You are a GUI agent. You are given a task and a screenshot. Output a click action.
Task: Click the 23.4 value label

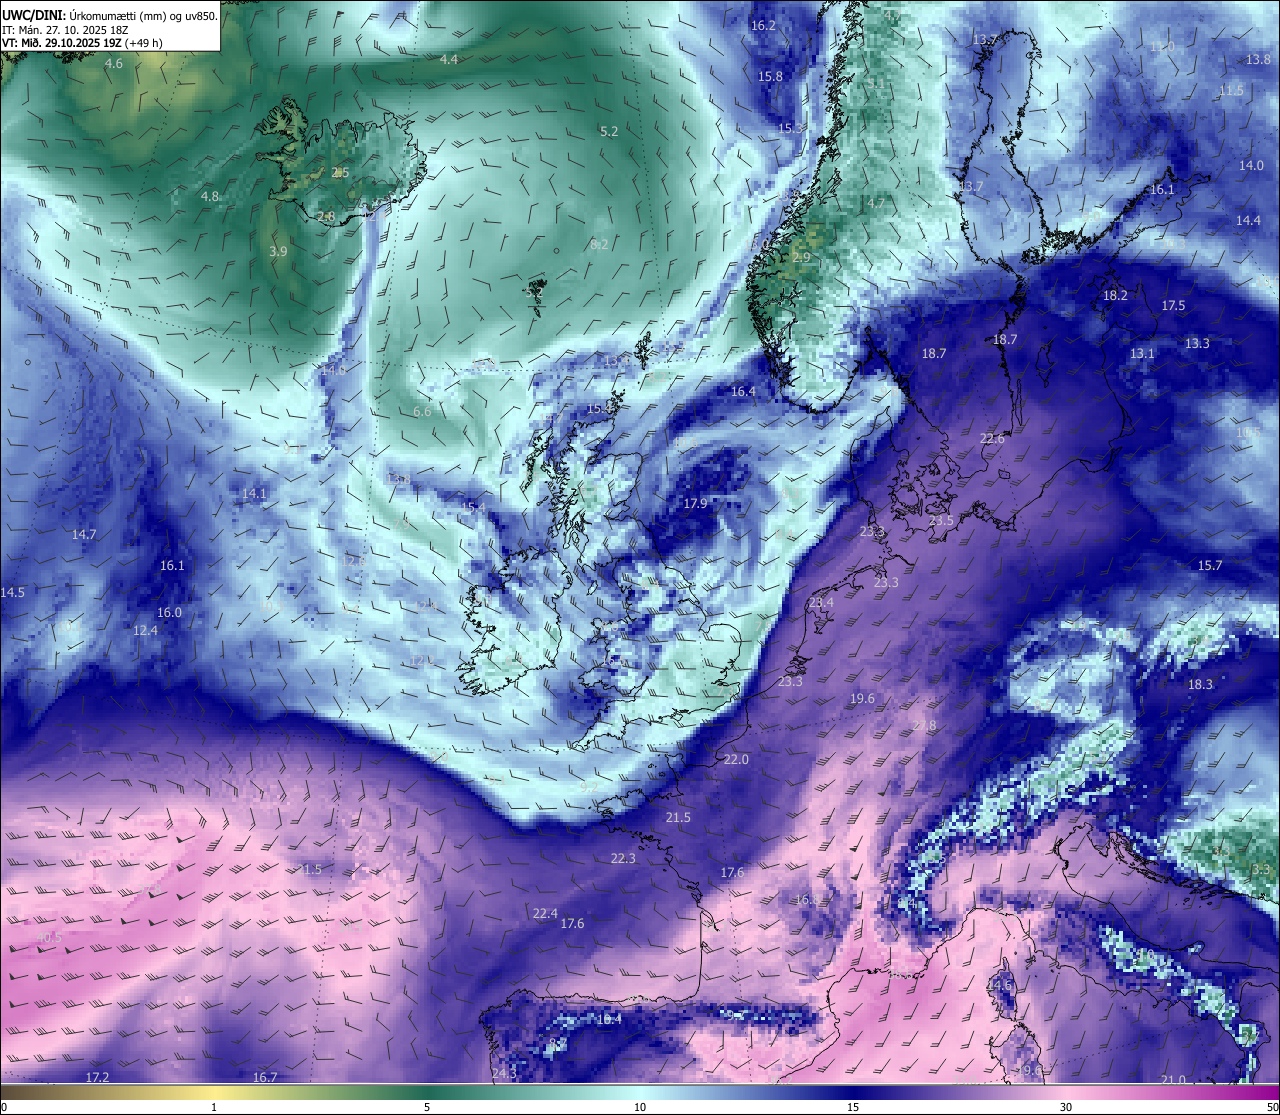[821, 603]
